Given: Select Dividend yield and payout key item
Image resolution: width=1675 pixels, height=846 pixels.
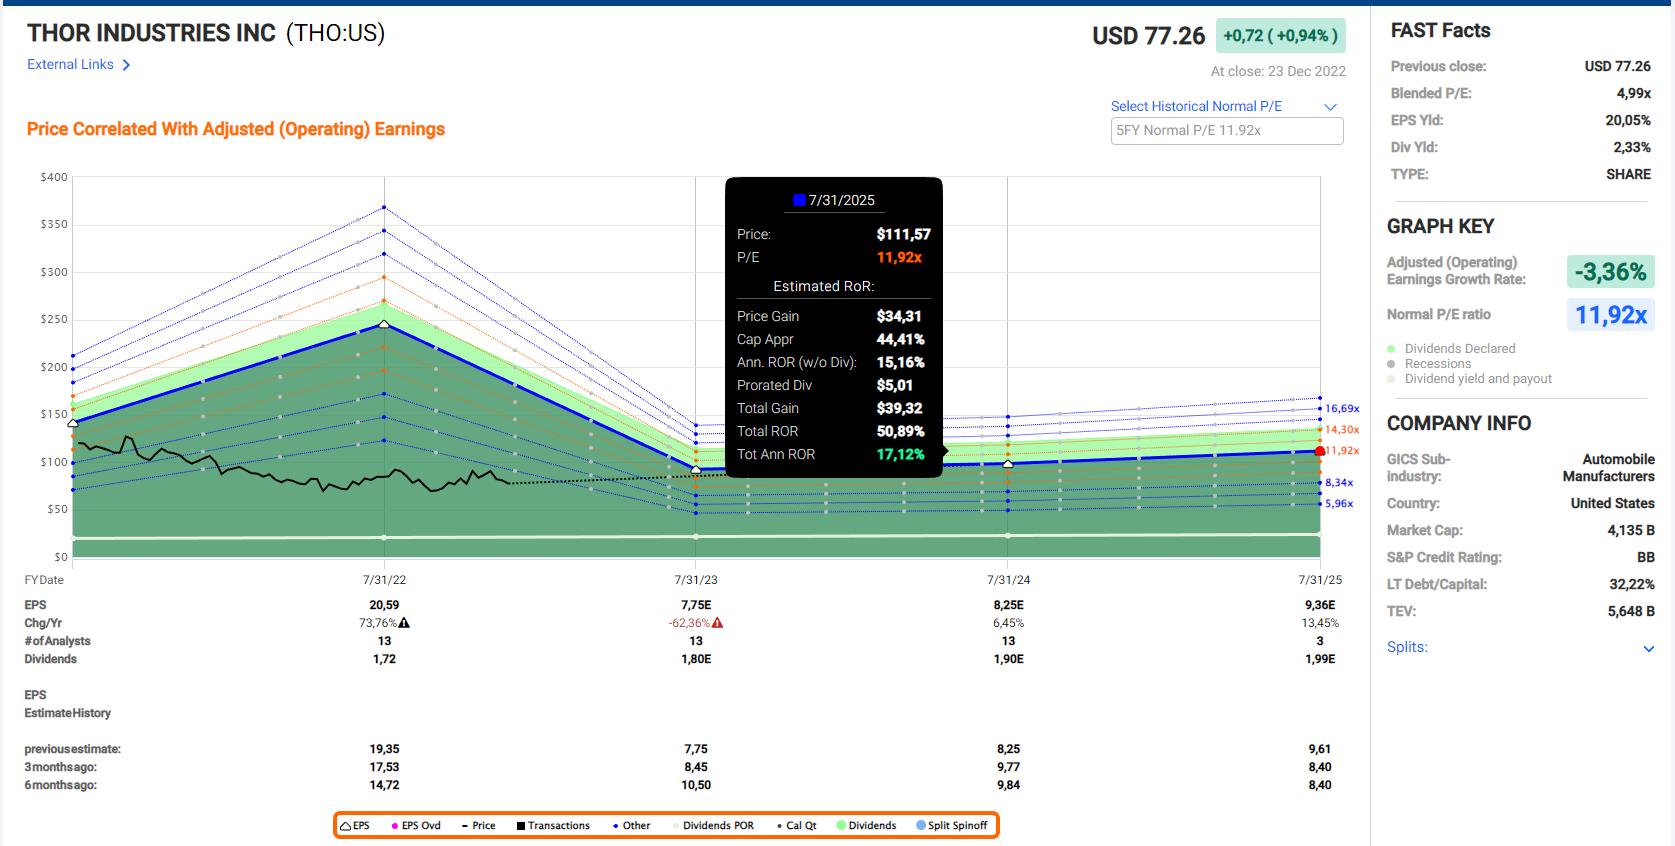Looking at the screenshot, I should [x=1470, y=379].
